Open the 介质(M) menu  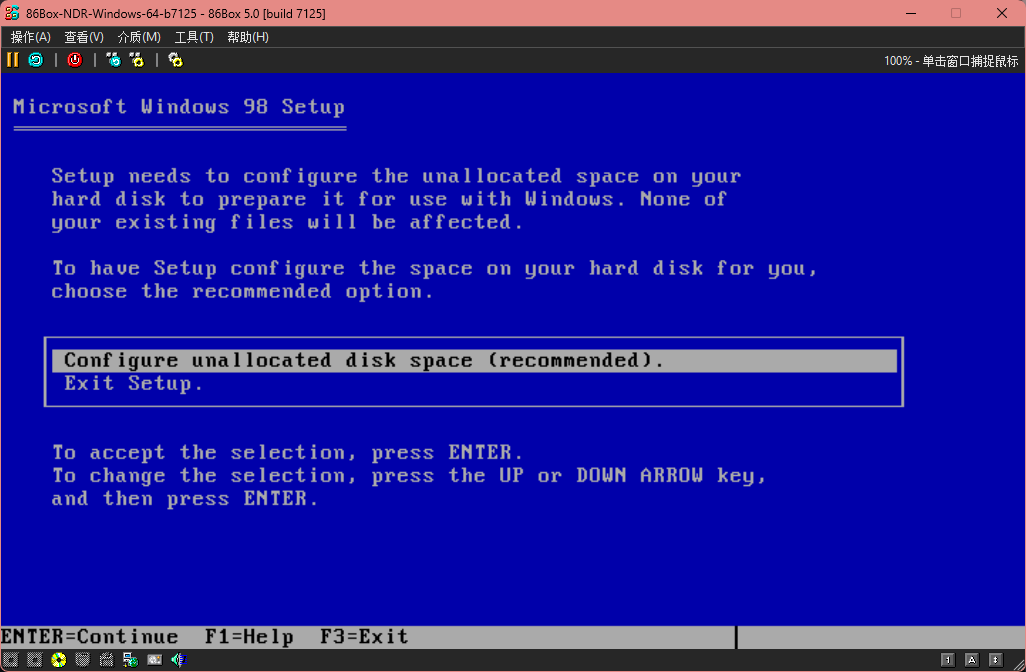tap(139, 37)
